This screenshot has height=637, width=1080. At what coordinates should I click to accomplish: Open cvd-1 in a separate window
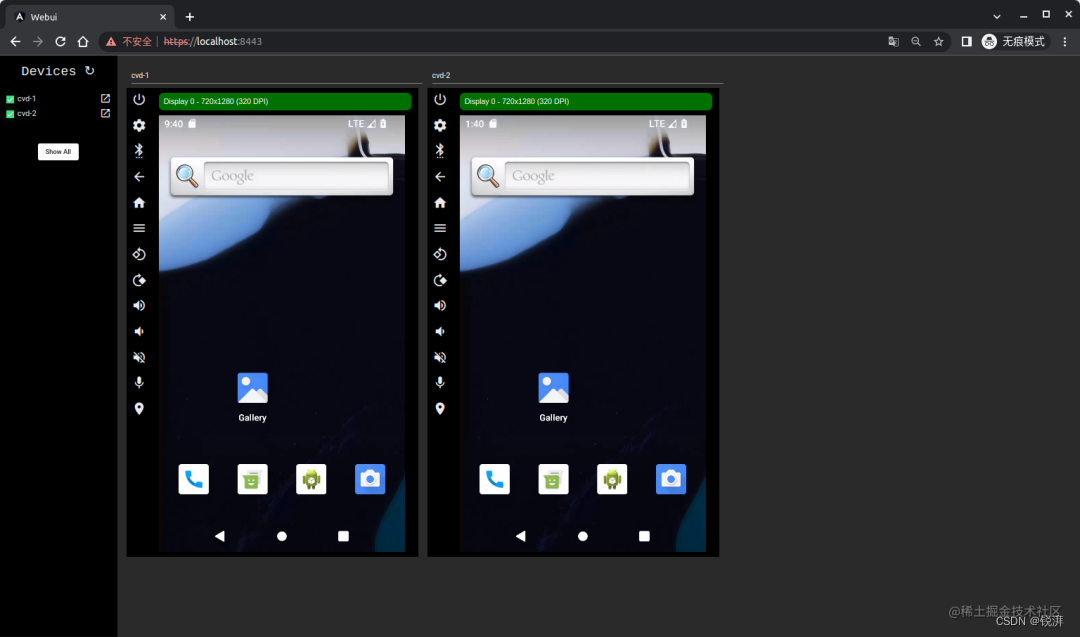[104, 98]
